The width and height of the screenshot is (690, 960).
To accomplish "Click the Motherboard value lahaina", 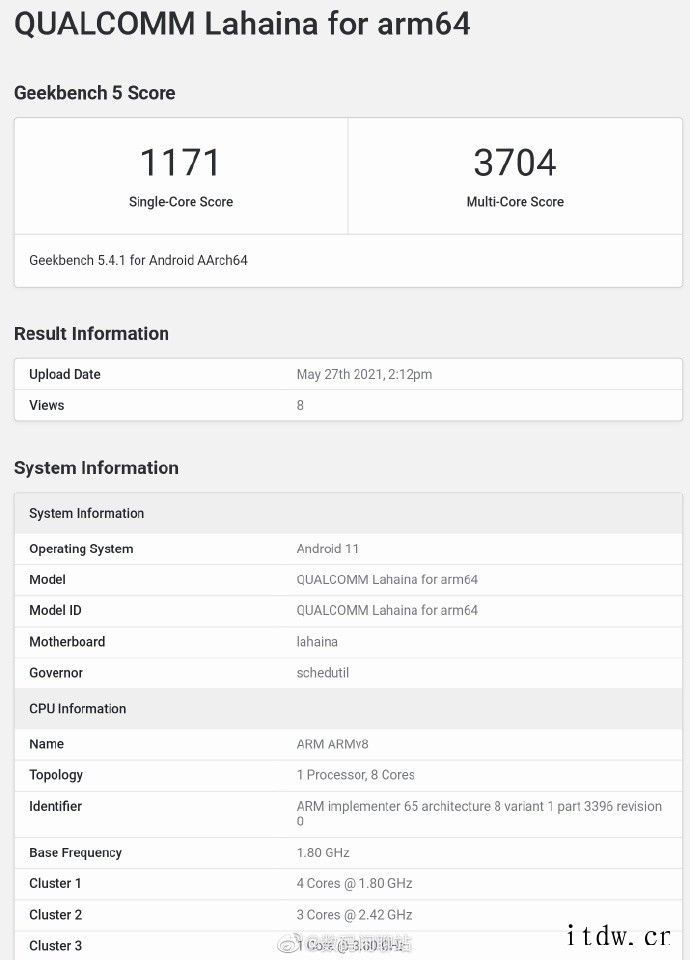I will (317, 641).
